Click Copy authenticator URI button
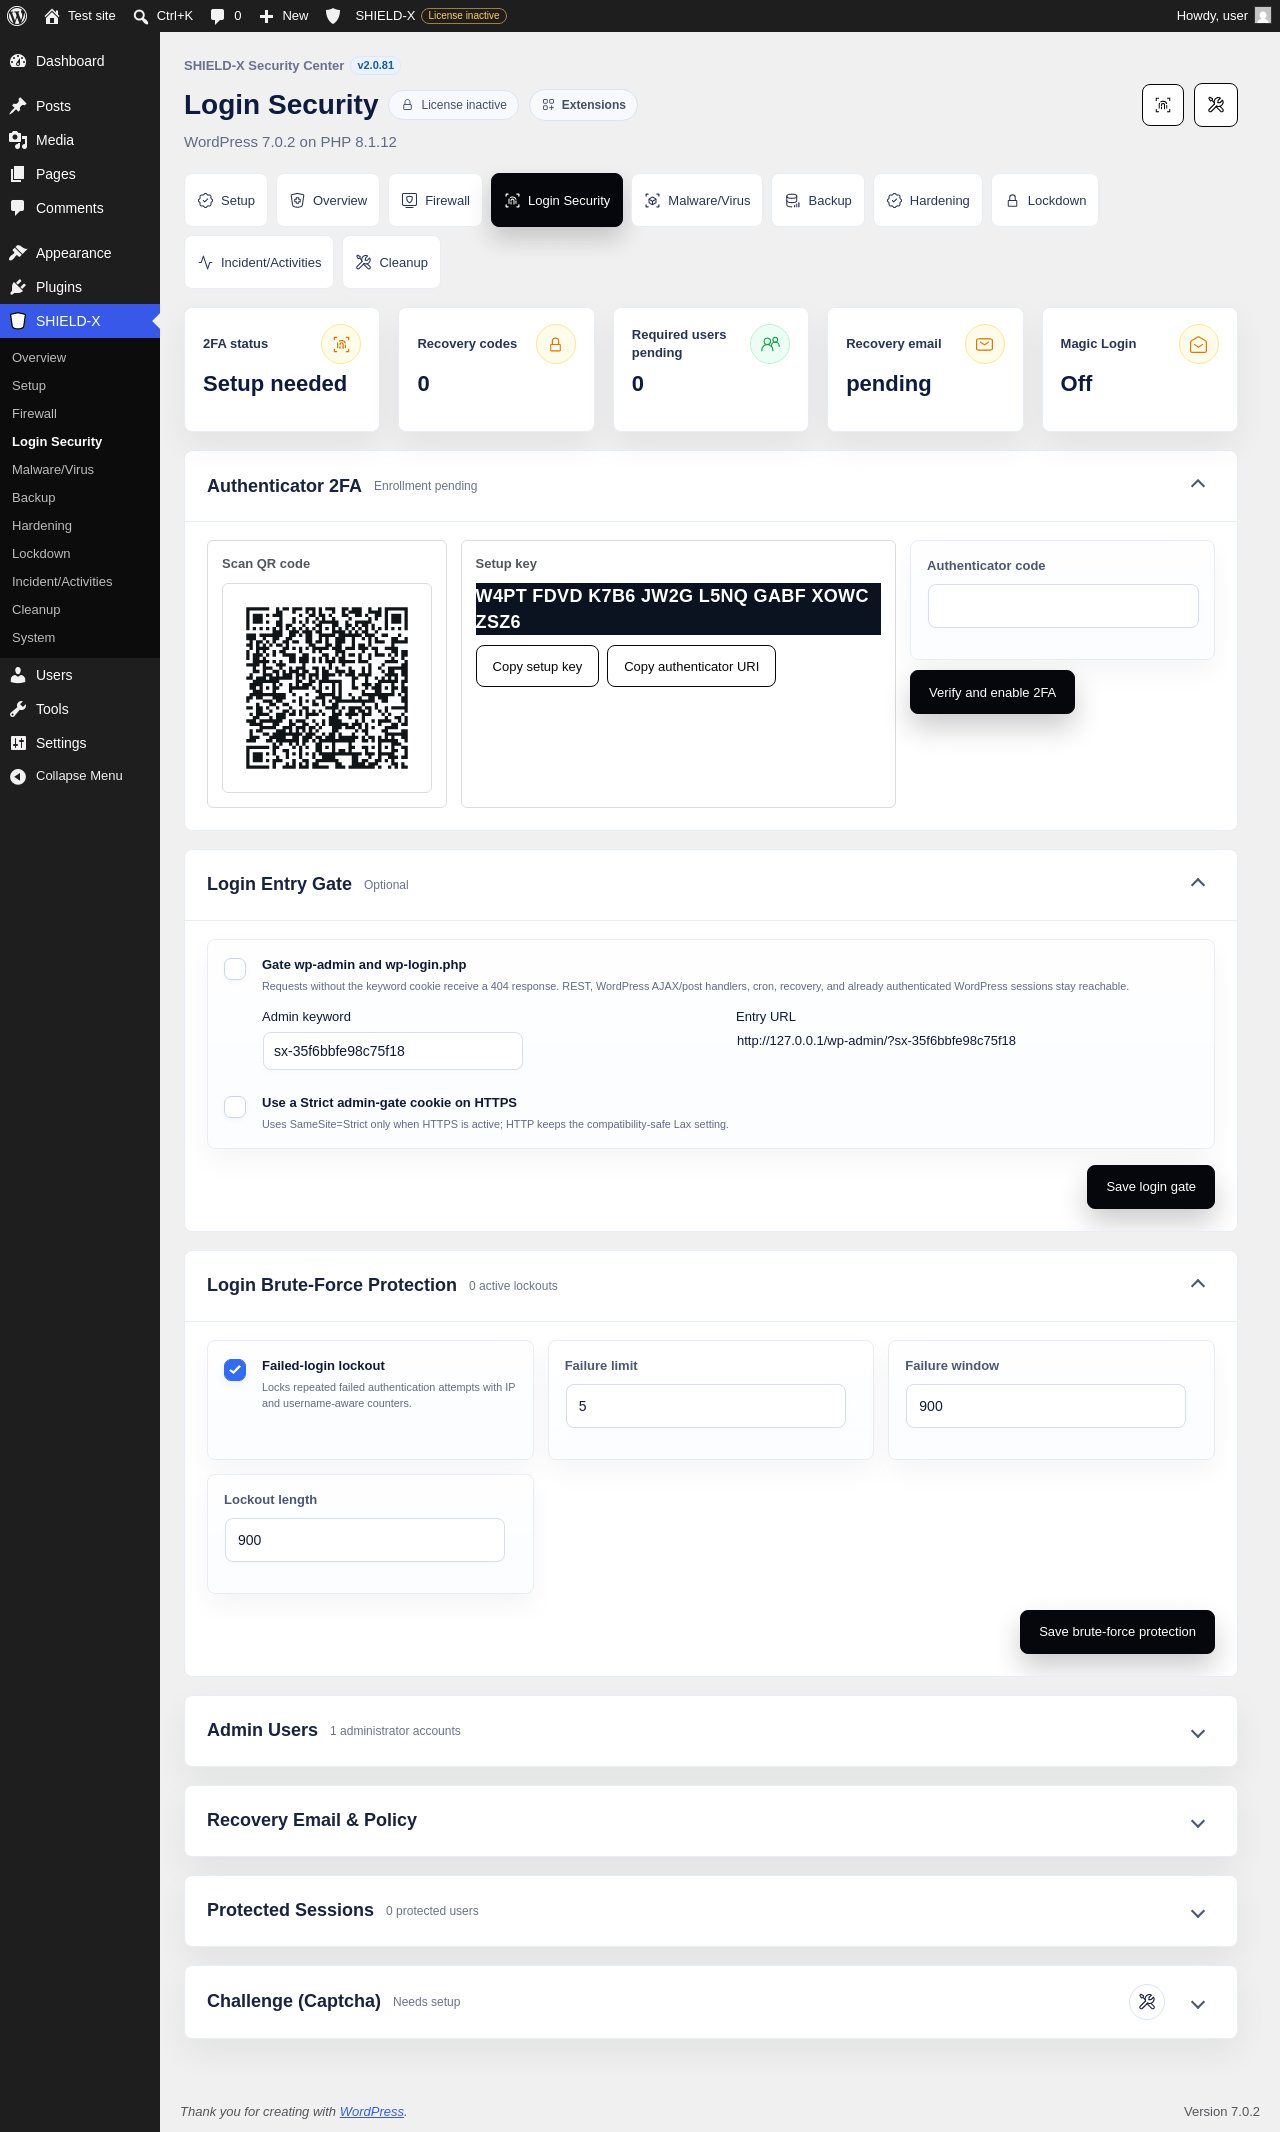The width and height of the screenshot is (1280, 2132). pos(692,666)
